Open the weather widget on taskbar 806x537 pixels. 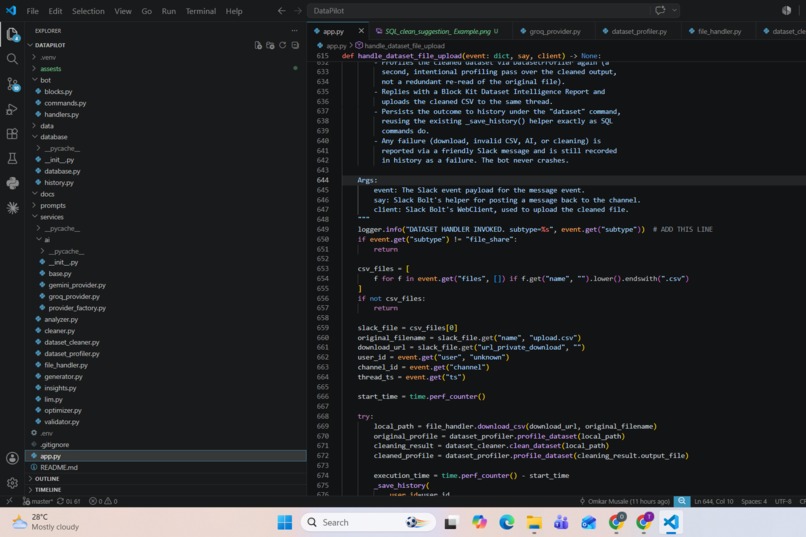45,522
